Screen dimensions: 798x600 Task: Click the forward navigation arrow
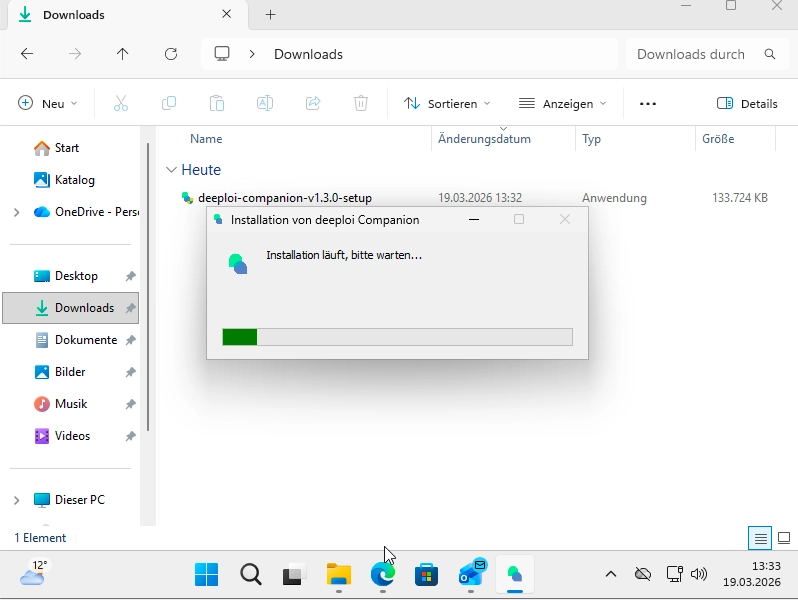click(x=75, y=54)
